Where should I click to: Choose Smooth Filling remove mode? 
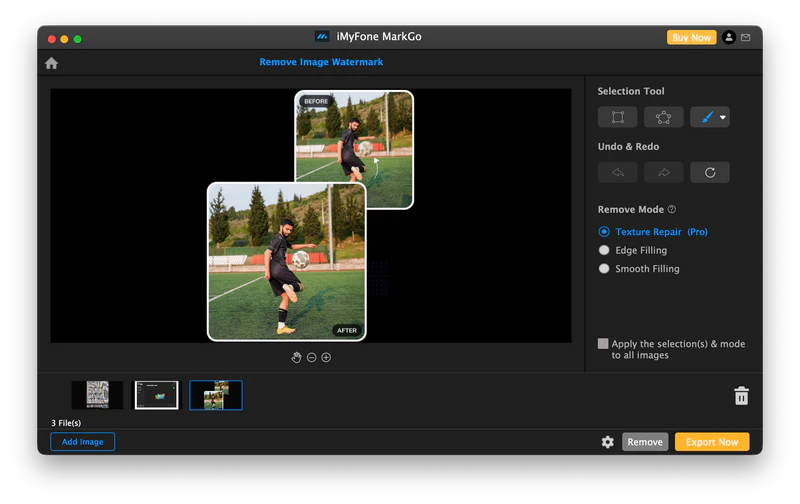604,269
